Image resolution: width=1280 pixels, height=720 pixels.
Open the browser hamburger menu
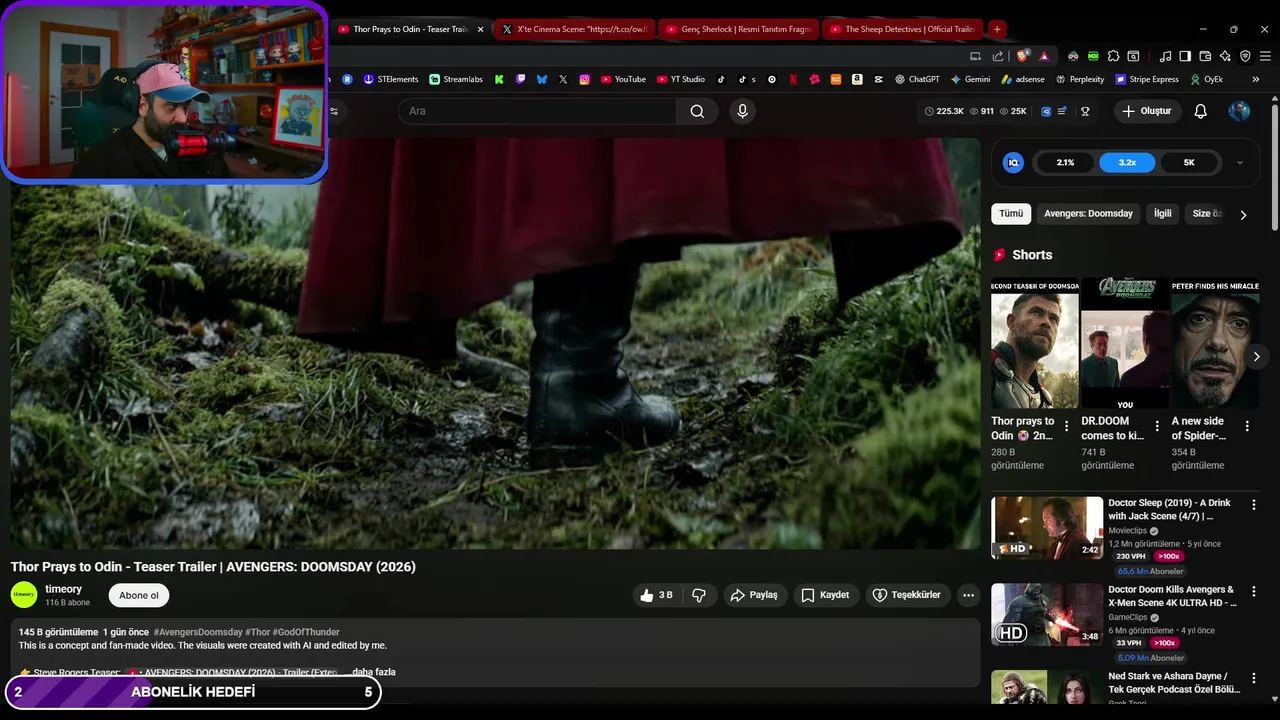click(1265, 56)
